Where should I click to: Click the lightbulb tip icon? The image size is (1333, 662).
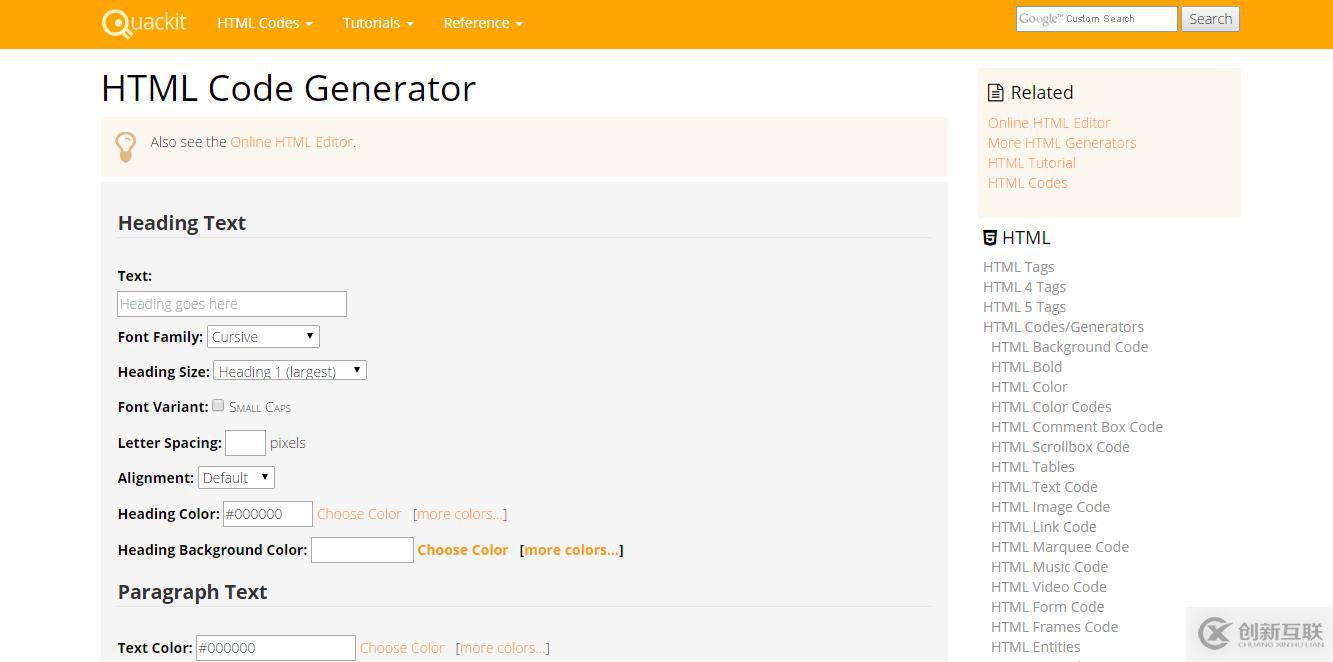pos(126,146)
